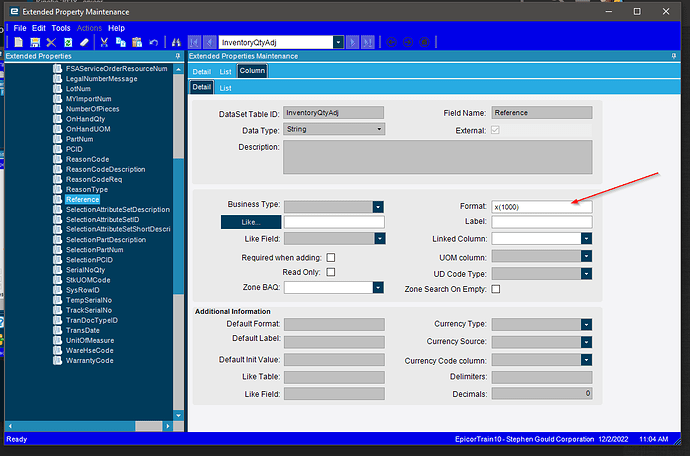Click the icon beside SysRowID tree node
Image resolution: width=690 pixels, height=456 pixels.
pyautogui.click(x=57, y=290)
